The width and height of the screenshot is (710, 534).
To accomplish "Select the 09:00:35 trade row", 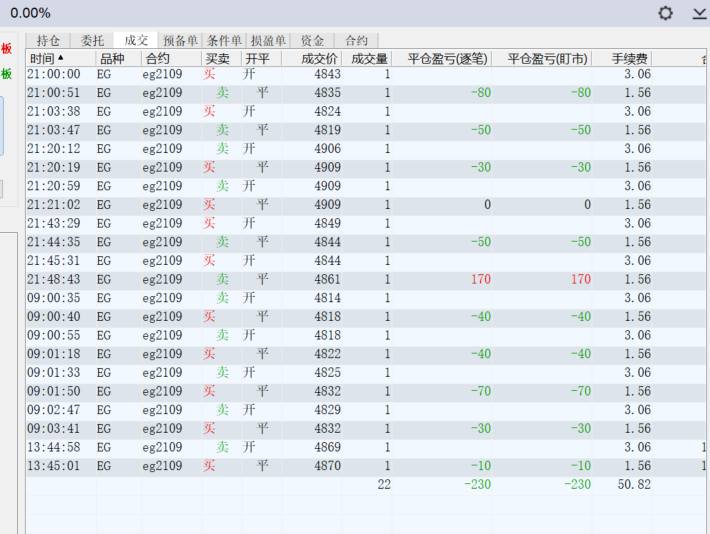I will 365,298.
